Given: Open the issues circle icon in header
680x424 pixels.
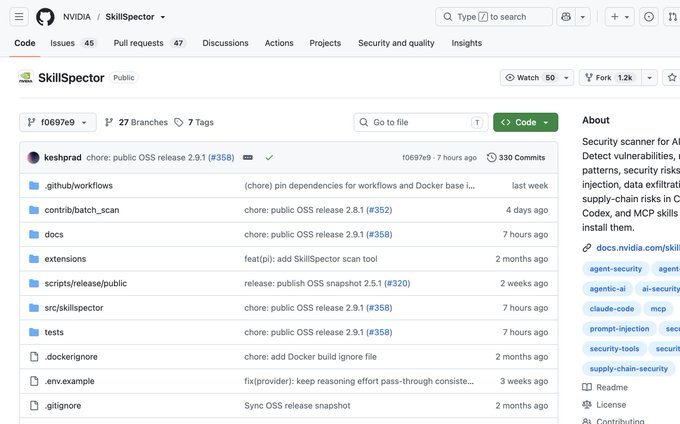Looking at the screenshot, I should tap(649, 17).
